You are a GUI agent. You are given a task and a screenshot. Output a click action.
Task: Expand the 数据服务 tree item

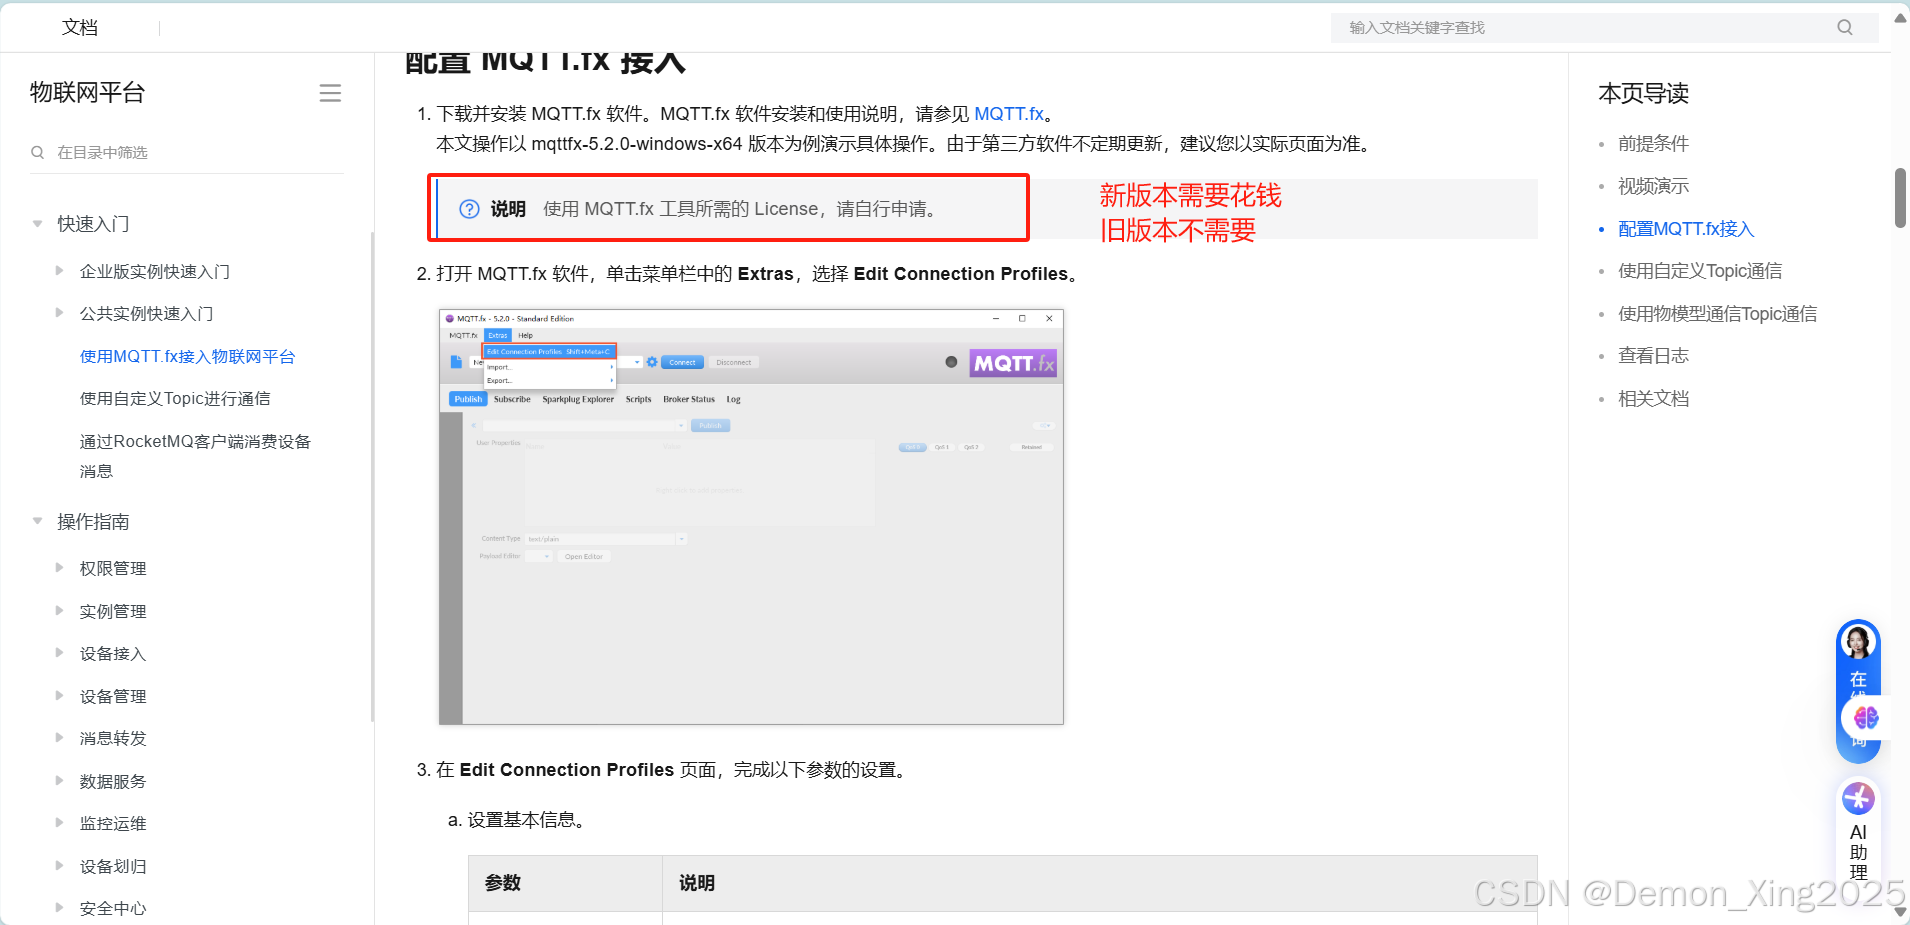pos(59,780)
